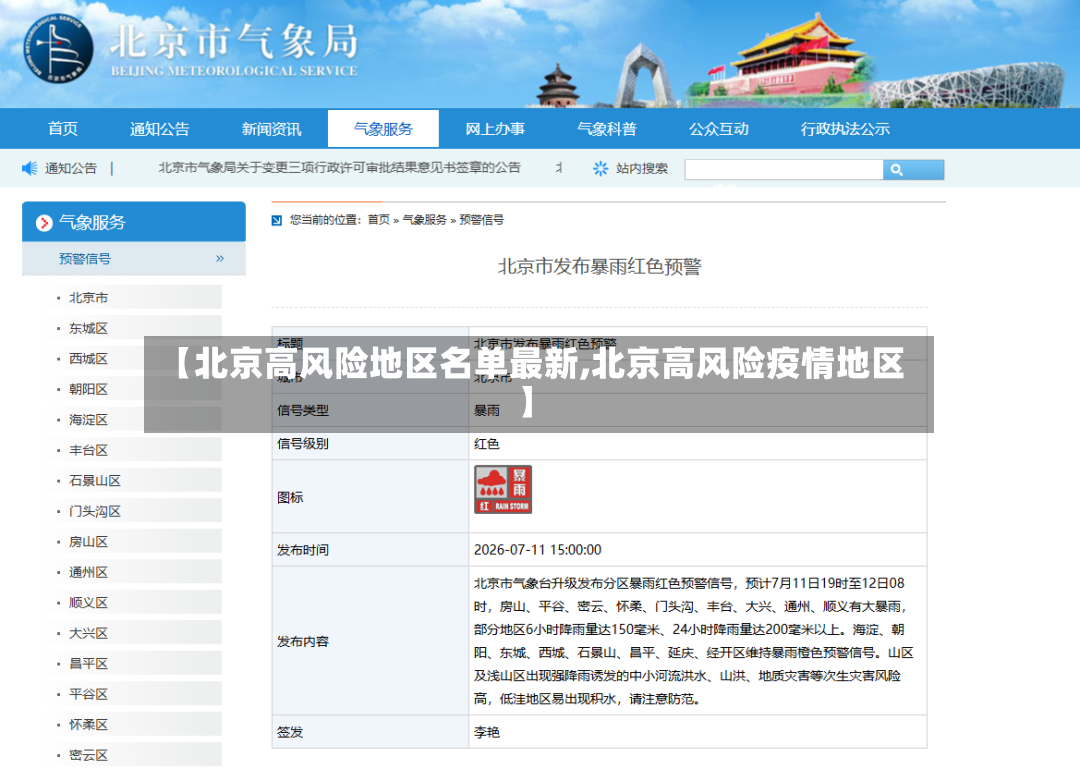The width and height of the screenshot is (1080, 769).
Task: Select 顺义区 in the district list
Action: [x=88, y=602]
